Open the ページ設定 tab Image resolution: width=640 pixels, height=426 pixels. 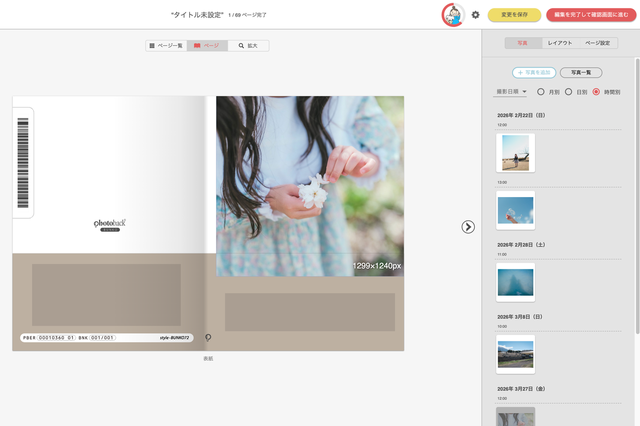[x=597, y=43]
